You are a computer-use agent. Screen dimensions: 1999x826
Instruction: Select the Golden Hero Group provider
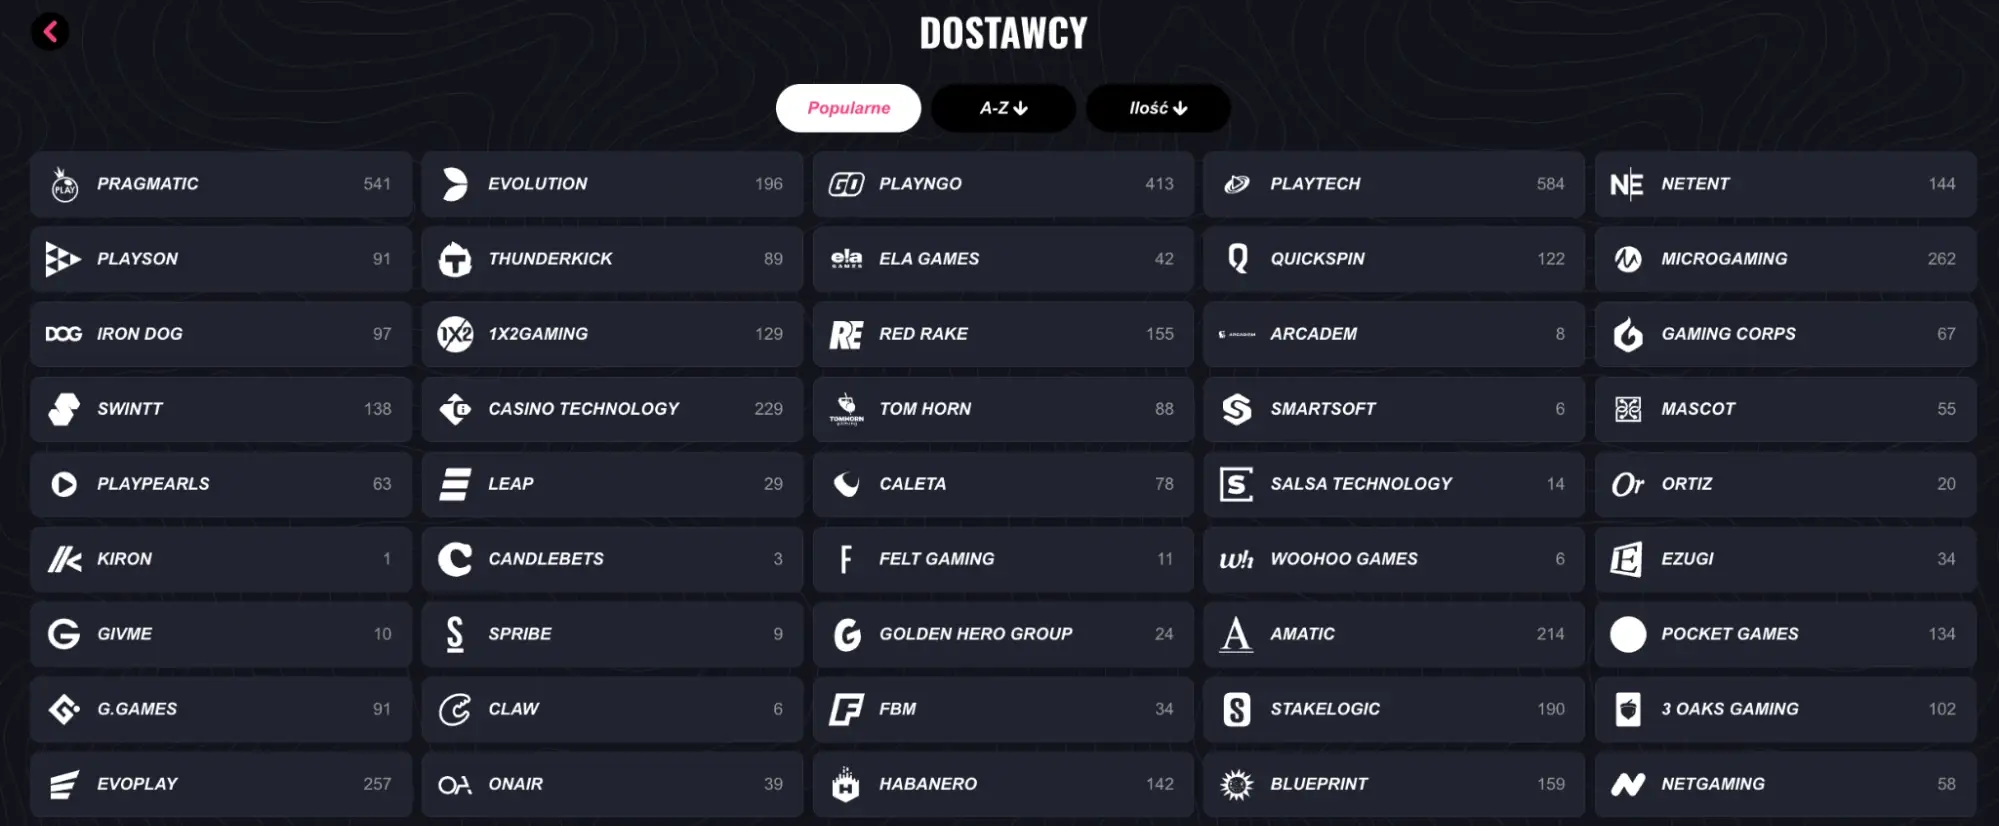pyautogui.click(x=1003, y=634)
